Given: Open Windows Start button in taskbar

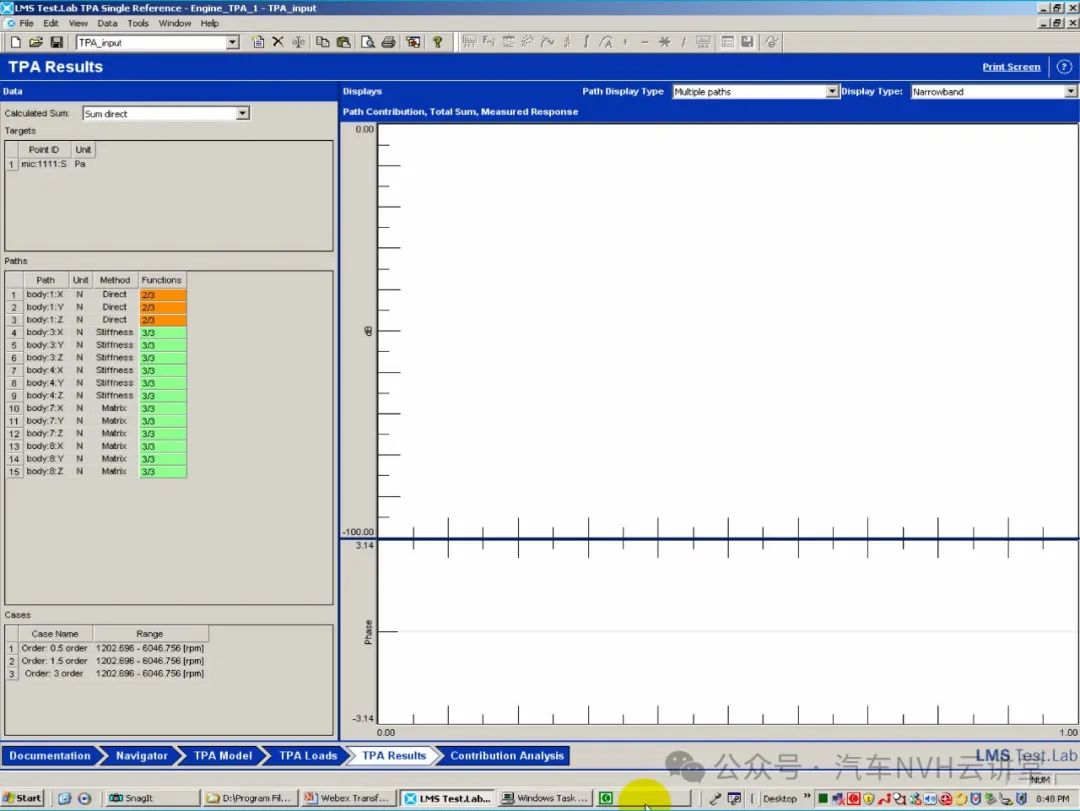Looking at the screenshot, I should [x=24, y=798].
